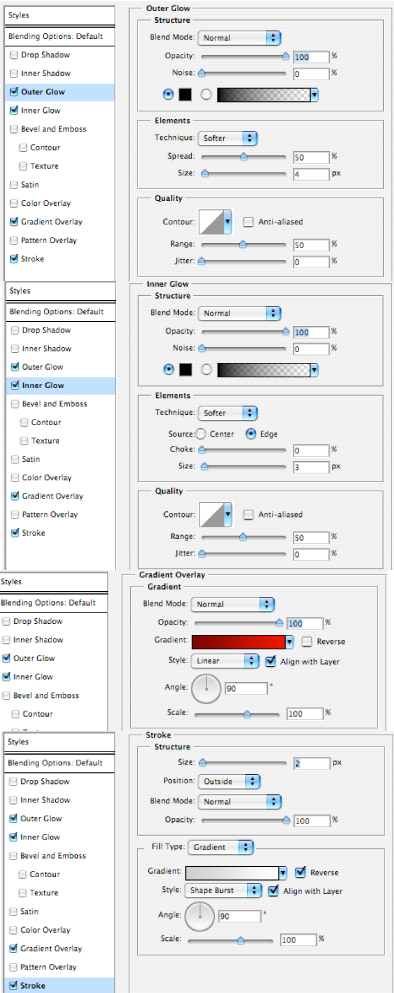Click the Contour curve thumbnail in Inner Glow settings
The height and width of the screenshot is (993, 394).
[212, 515]
